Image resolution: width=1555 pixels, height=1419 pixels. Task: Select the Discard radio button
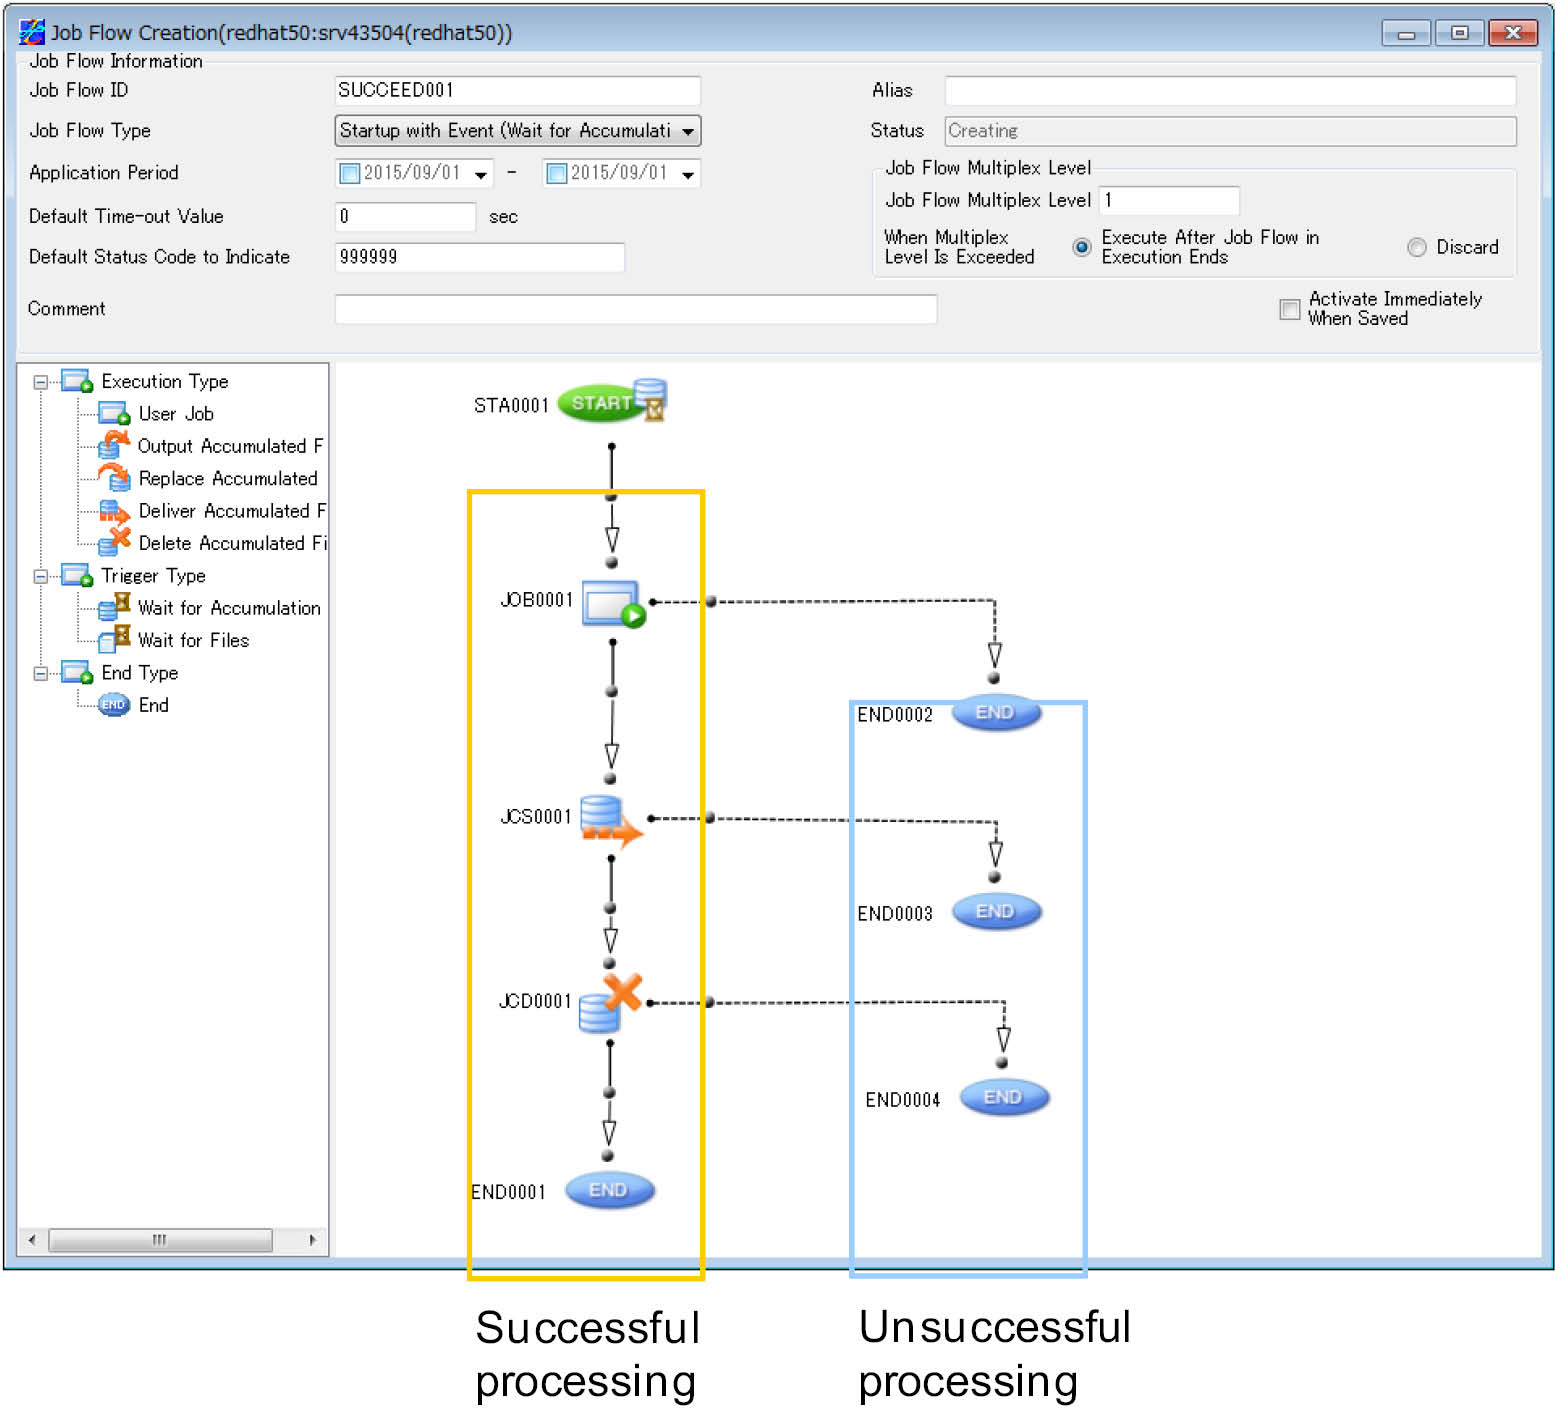tap(1416, 247)
